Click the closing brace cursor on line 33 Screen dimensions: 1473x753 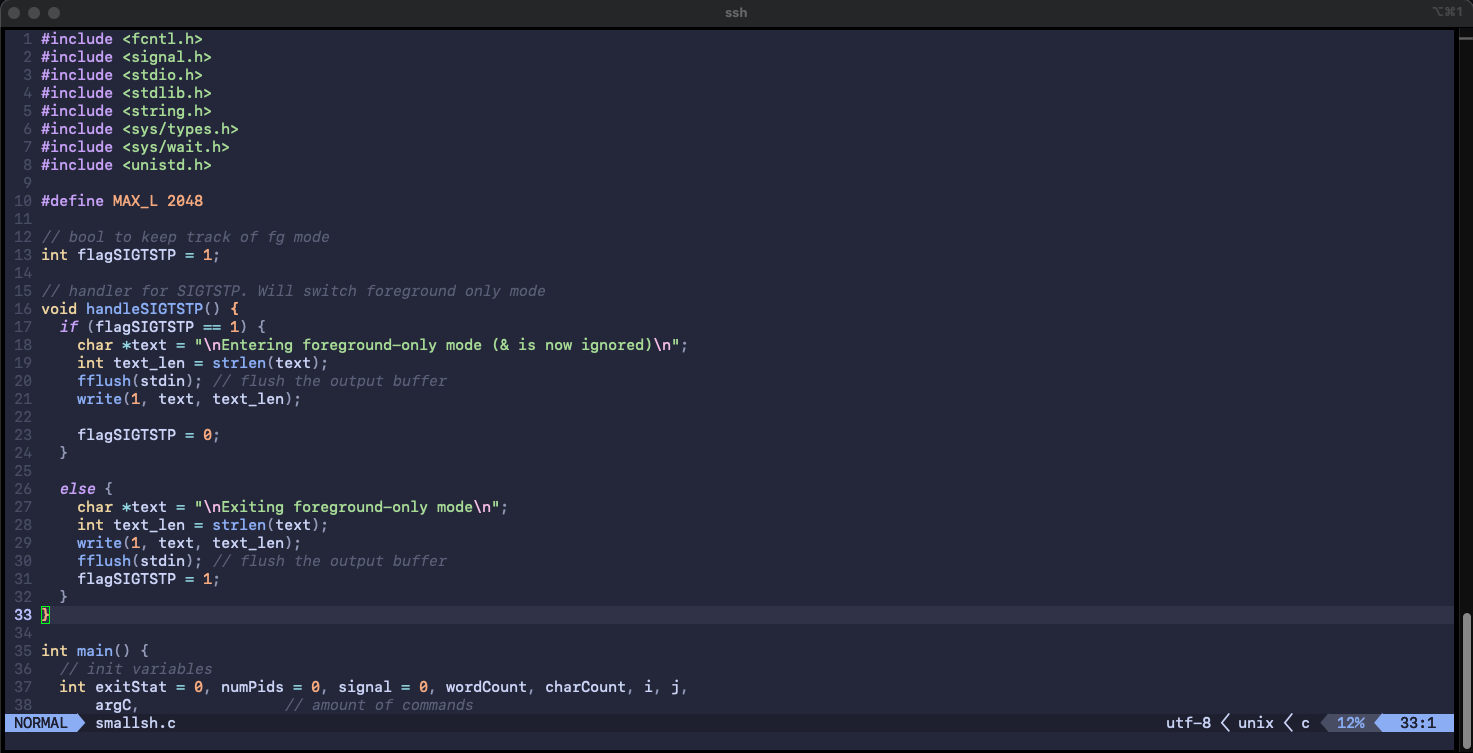click(x=45, y=614)
